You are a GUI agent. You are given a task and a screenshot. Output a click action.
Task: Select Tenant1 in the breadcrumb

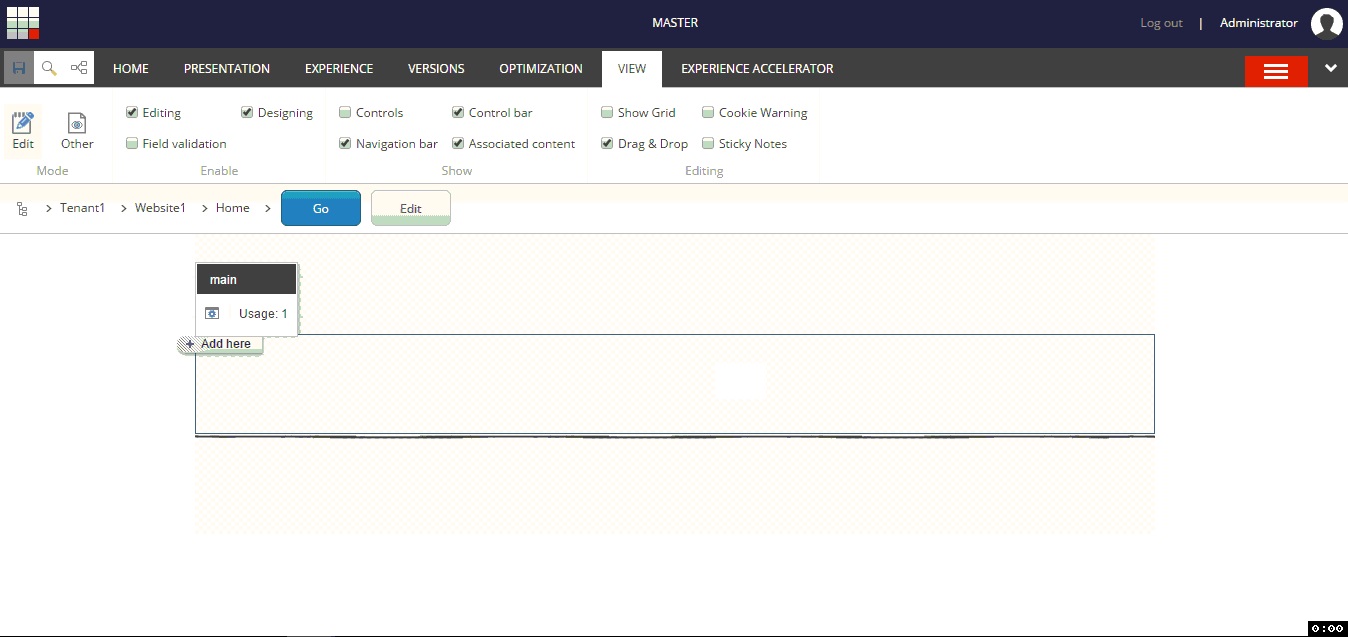point(82,208)
